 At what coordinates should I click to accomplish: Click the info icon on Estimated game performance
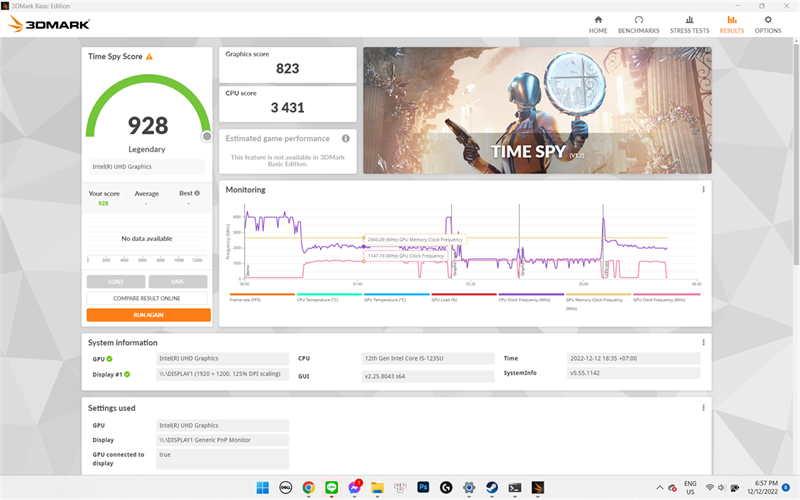[345, 138]
